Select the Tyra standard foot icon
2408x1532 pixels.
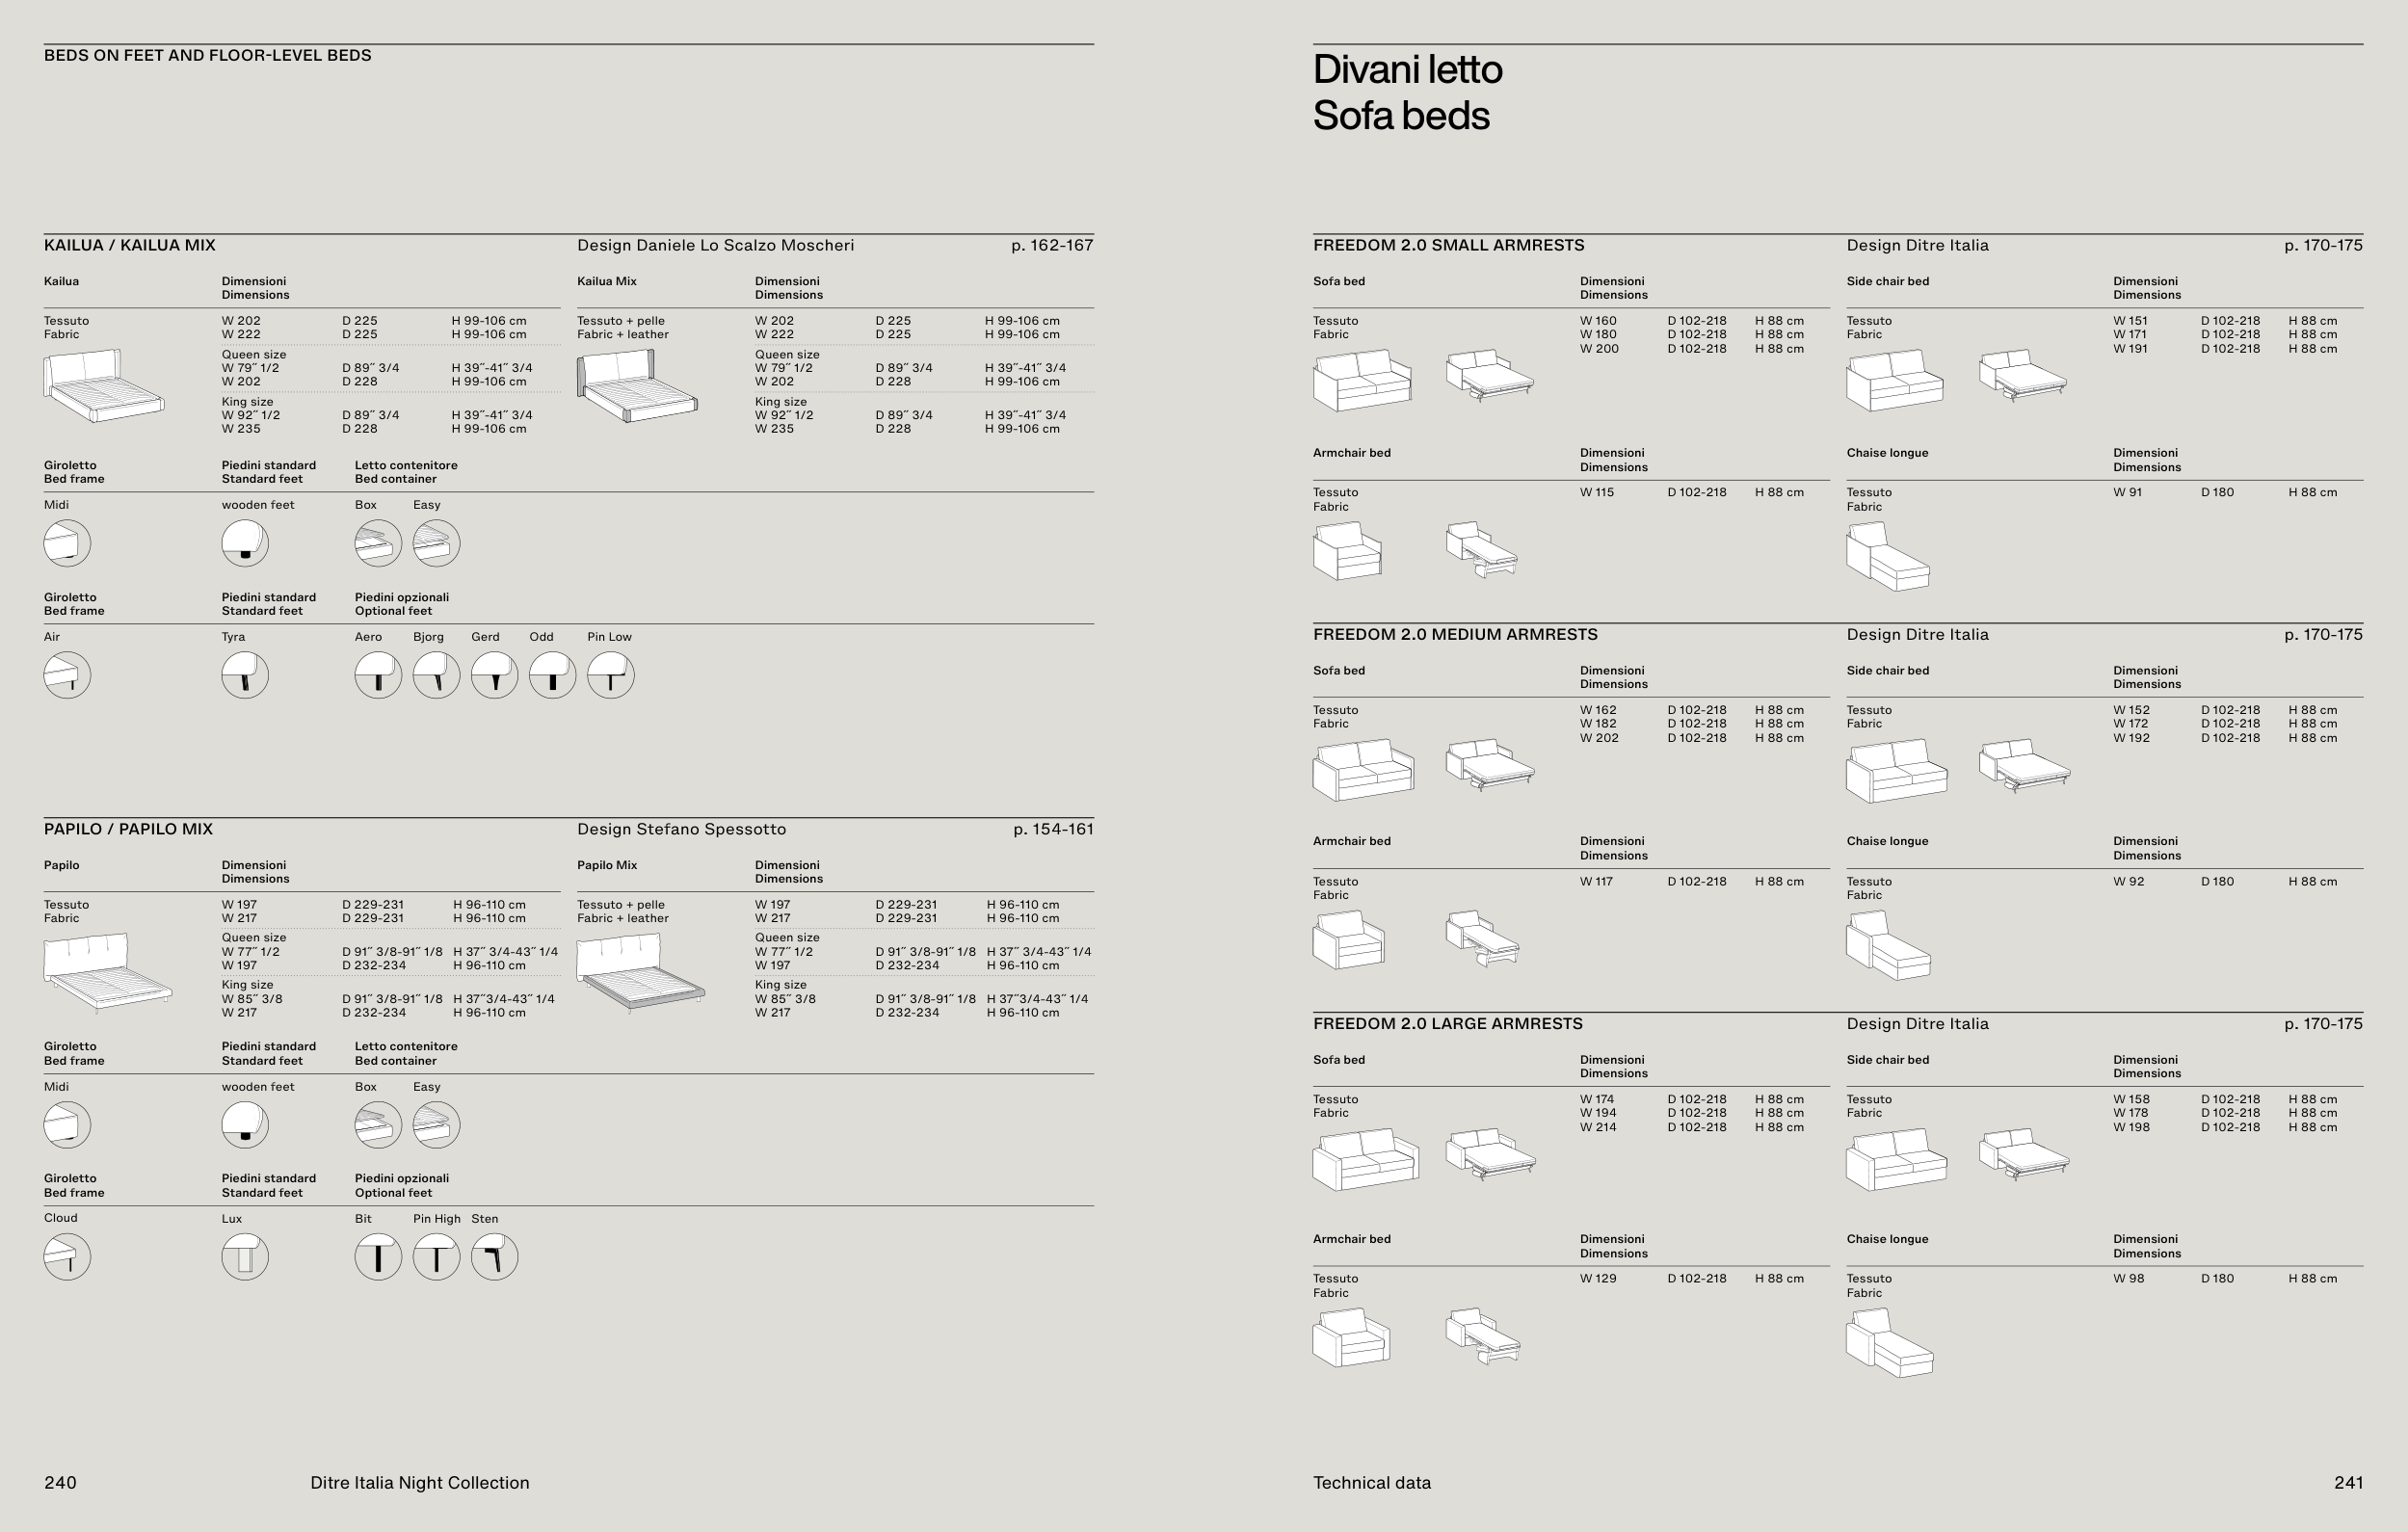coord(245,675)
